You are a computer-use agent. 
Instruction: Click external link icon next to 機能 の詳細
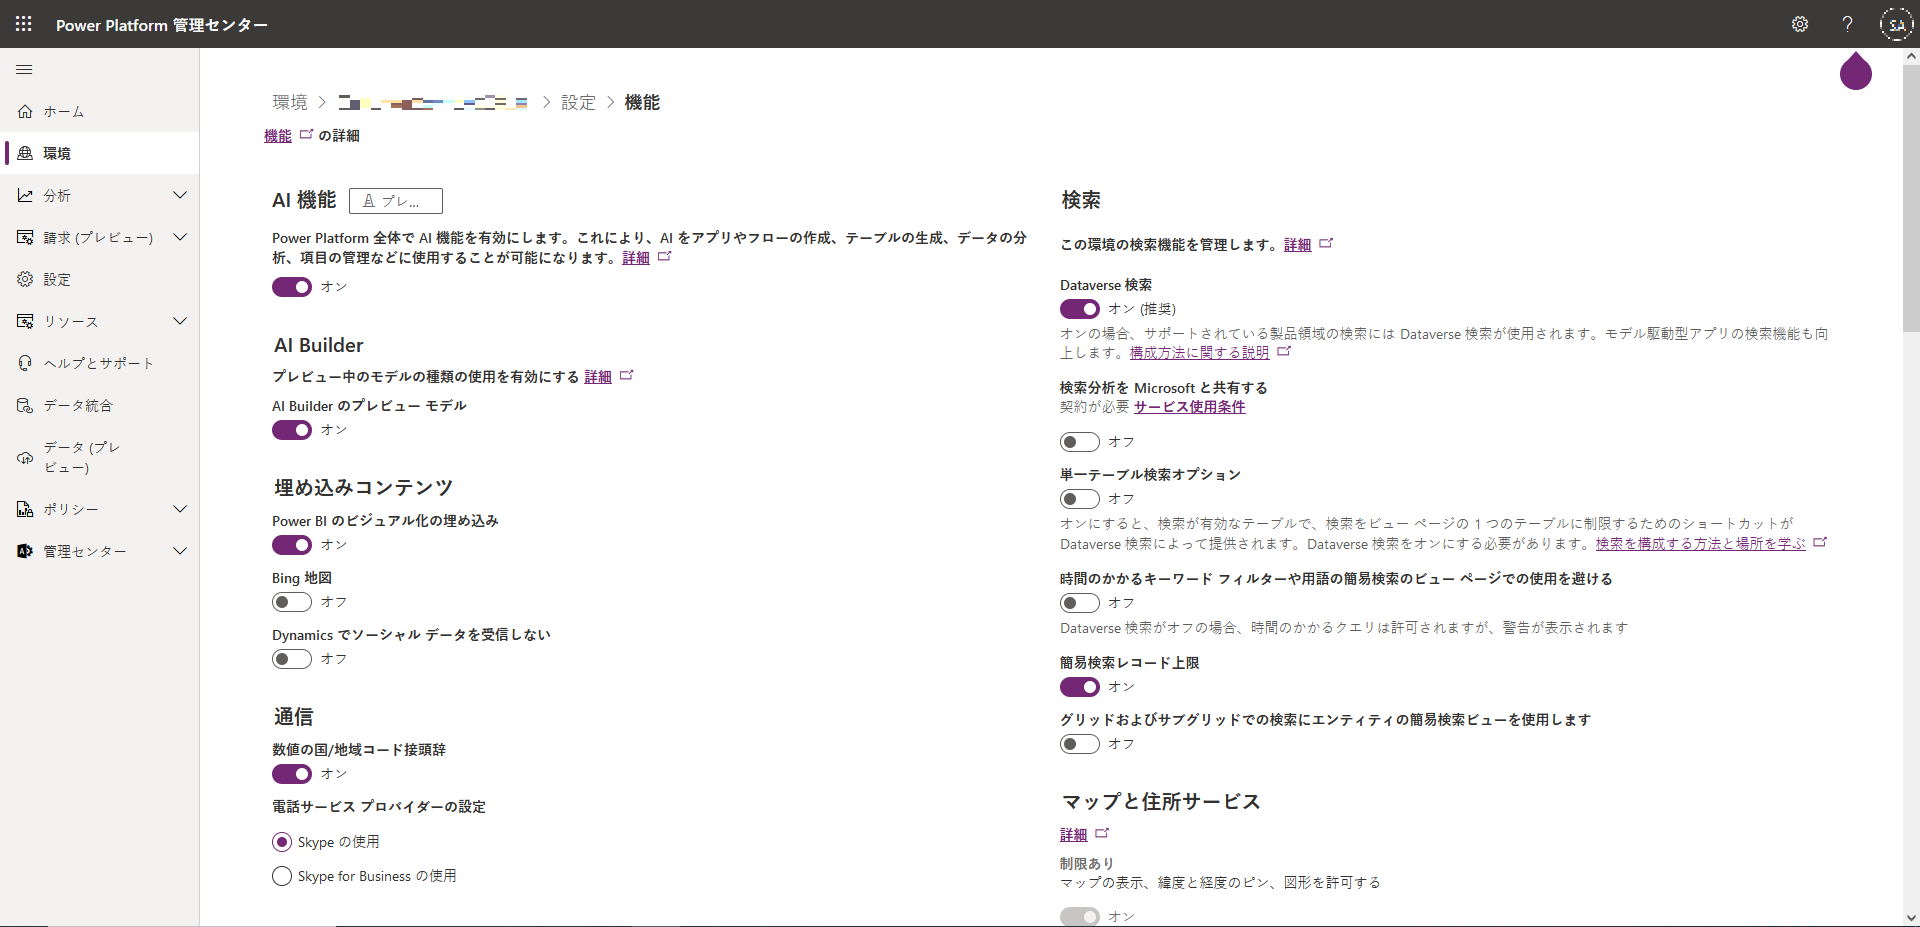(x=306, y=134)
